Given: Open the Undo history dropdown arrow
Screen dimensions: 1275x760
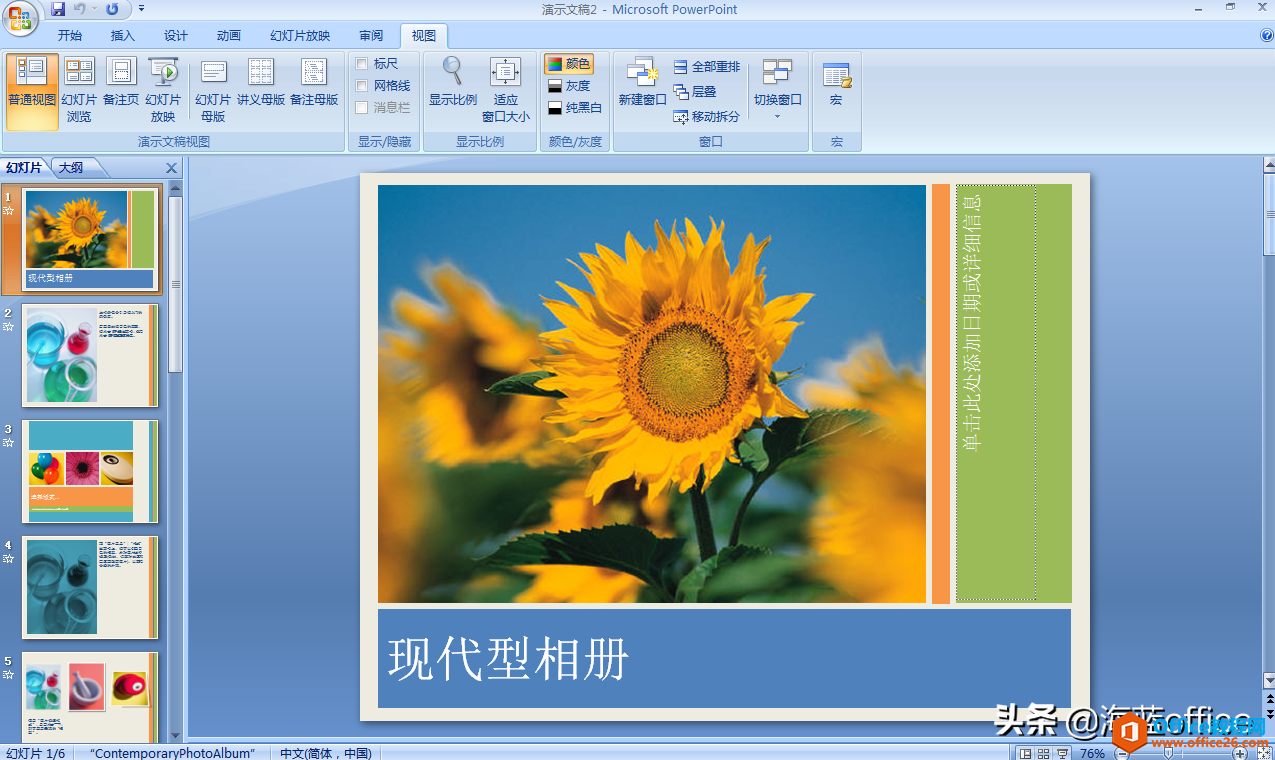Looking at the screenshot, I should click(x=96, y=9).
